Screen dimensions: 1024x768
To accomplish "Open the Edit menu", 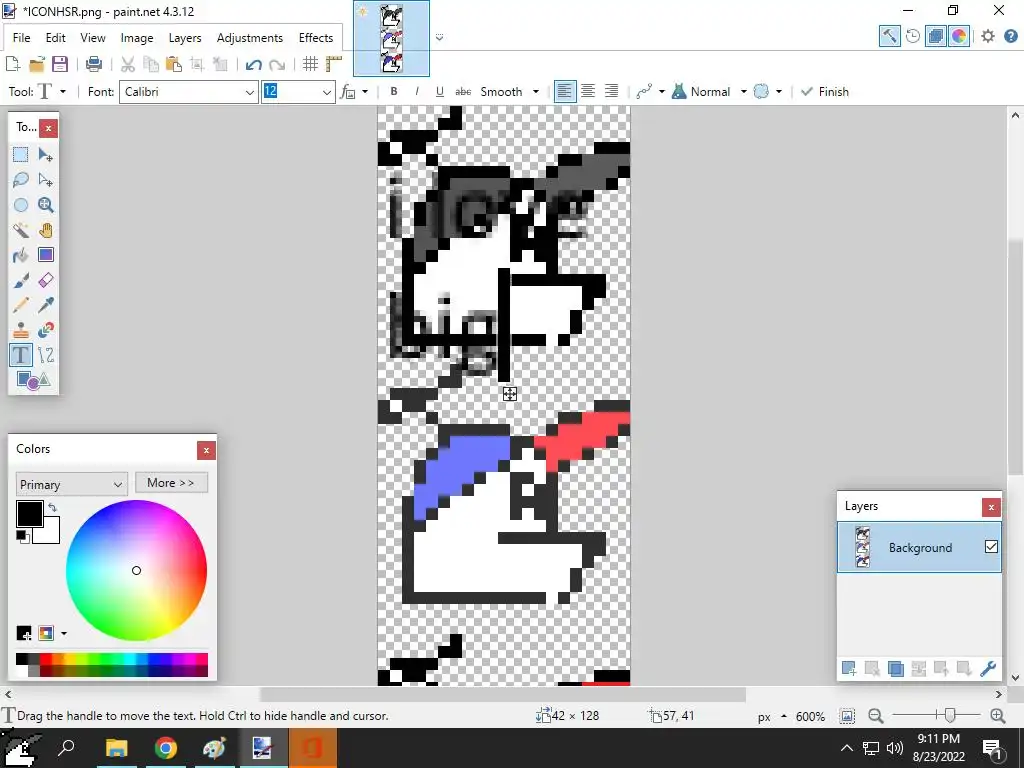I will (x=56, y=38).
